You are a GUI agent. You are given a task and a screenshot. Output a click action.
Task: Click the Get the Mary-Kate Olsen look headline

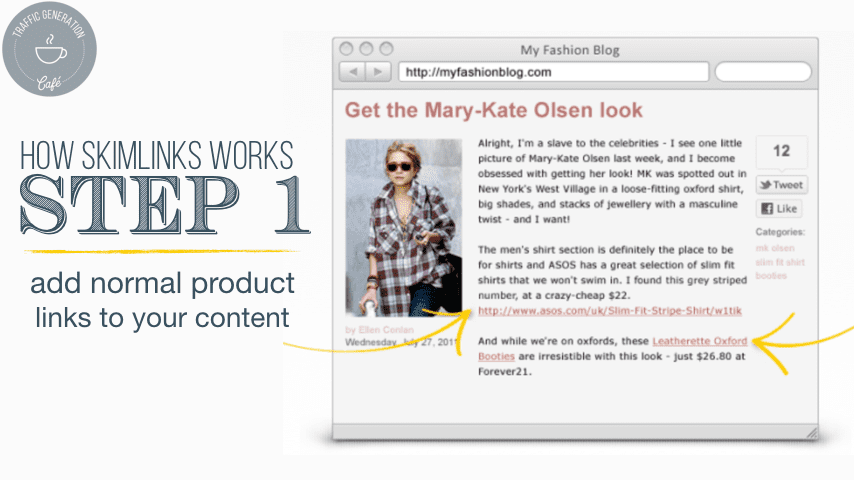pos(493,110)
